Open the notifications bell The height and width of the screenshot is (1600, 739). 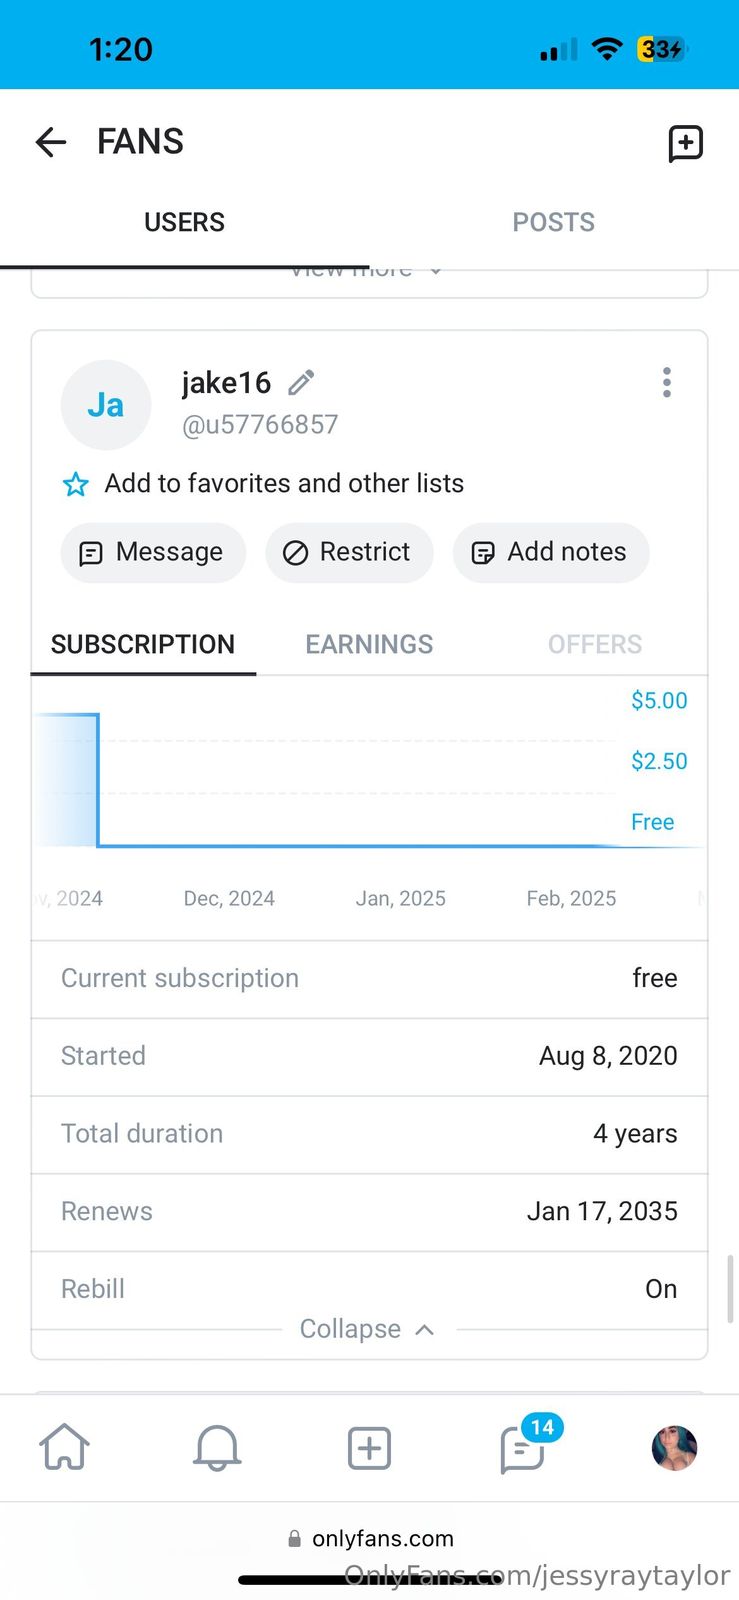[217, 1447]
